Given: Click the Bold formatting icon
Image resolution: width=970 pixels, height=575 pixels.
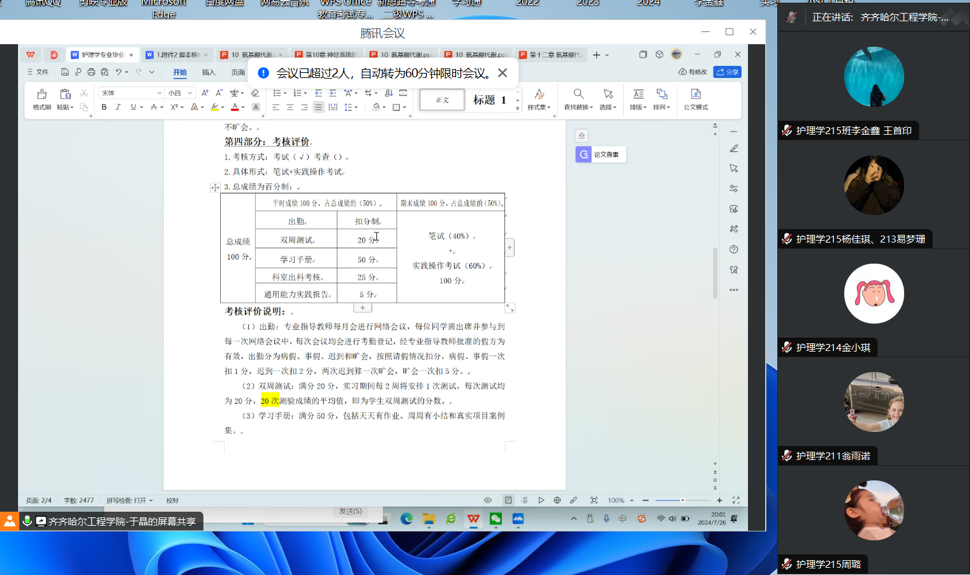Looking at the screenshot, I should [104, 107].
